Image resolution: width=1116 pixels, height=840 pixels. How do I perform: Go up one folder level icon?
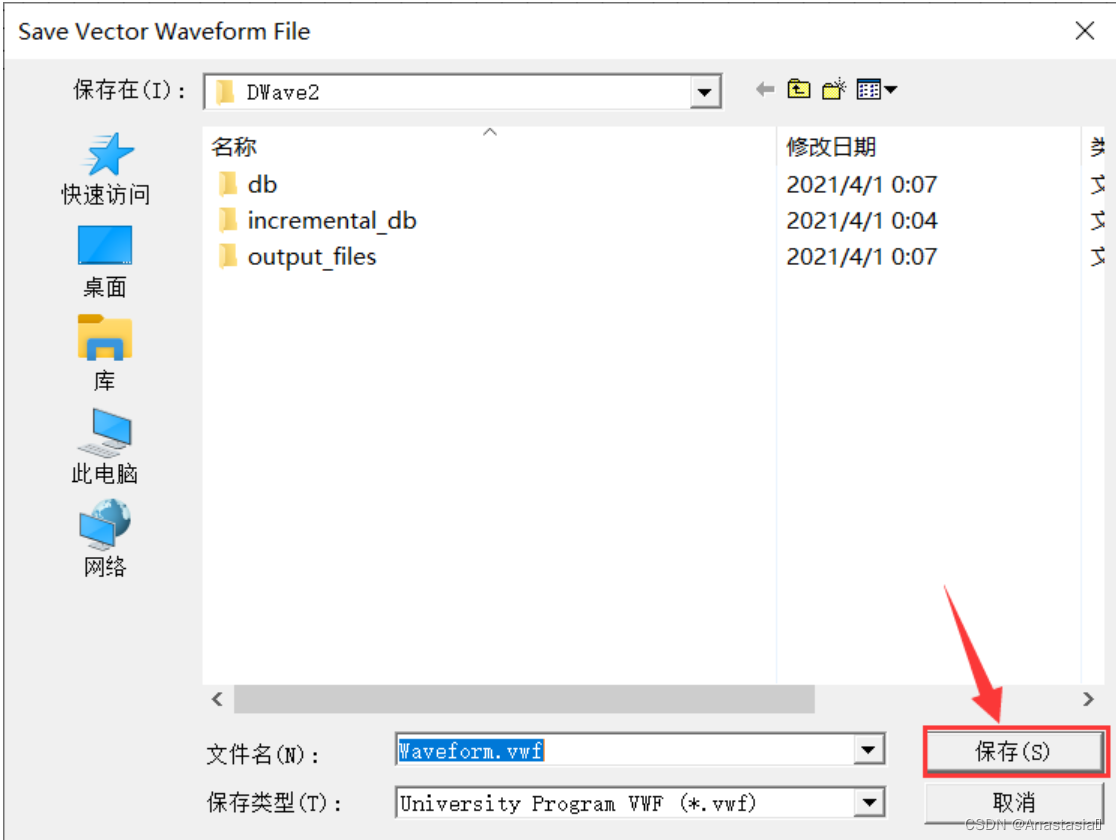tap(799, 90)
